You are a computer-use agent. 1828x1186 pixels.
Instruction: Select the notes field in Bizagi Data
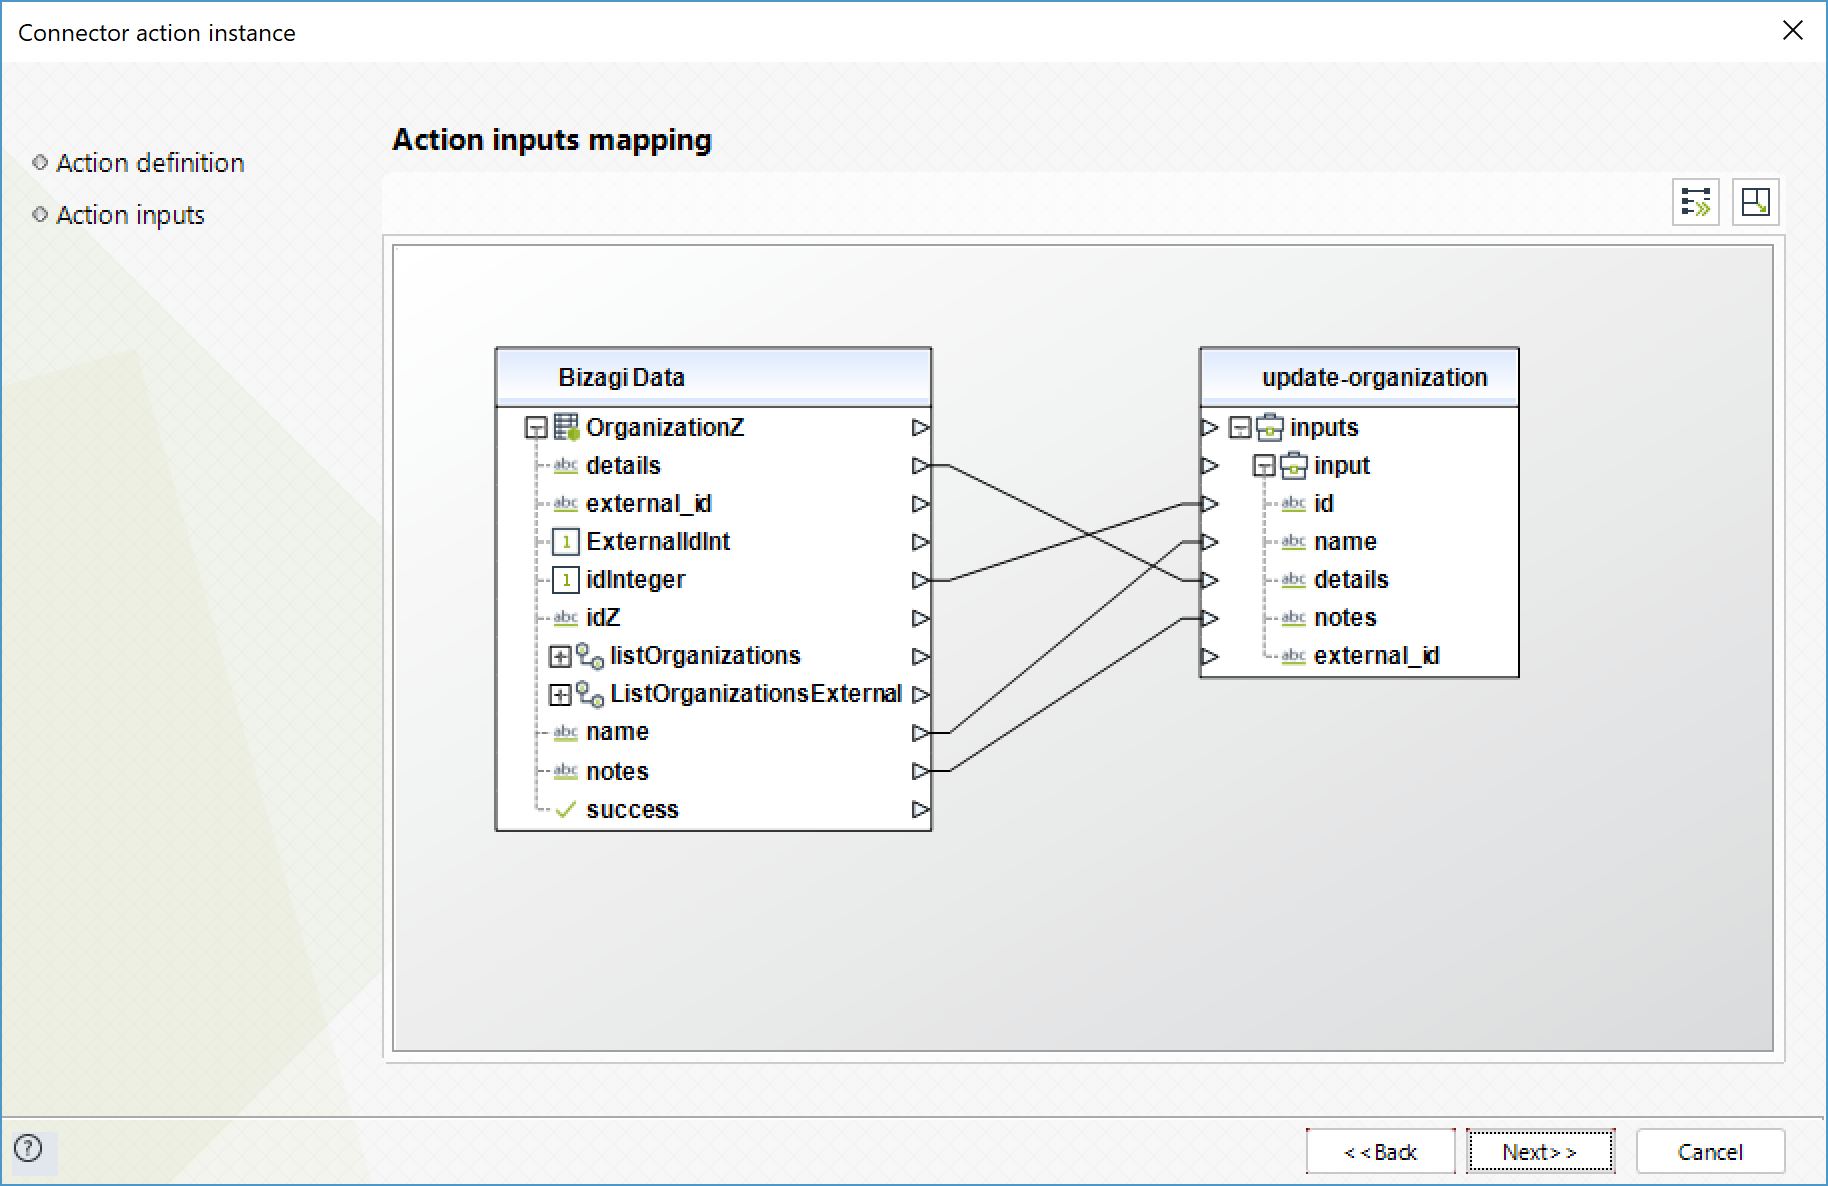click(617, 771)
